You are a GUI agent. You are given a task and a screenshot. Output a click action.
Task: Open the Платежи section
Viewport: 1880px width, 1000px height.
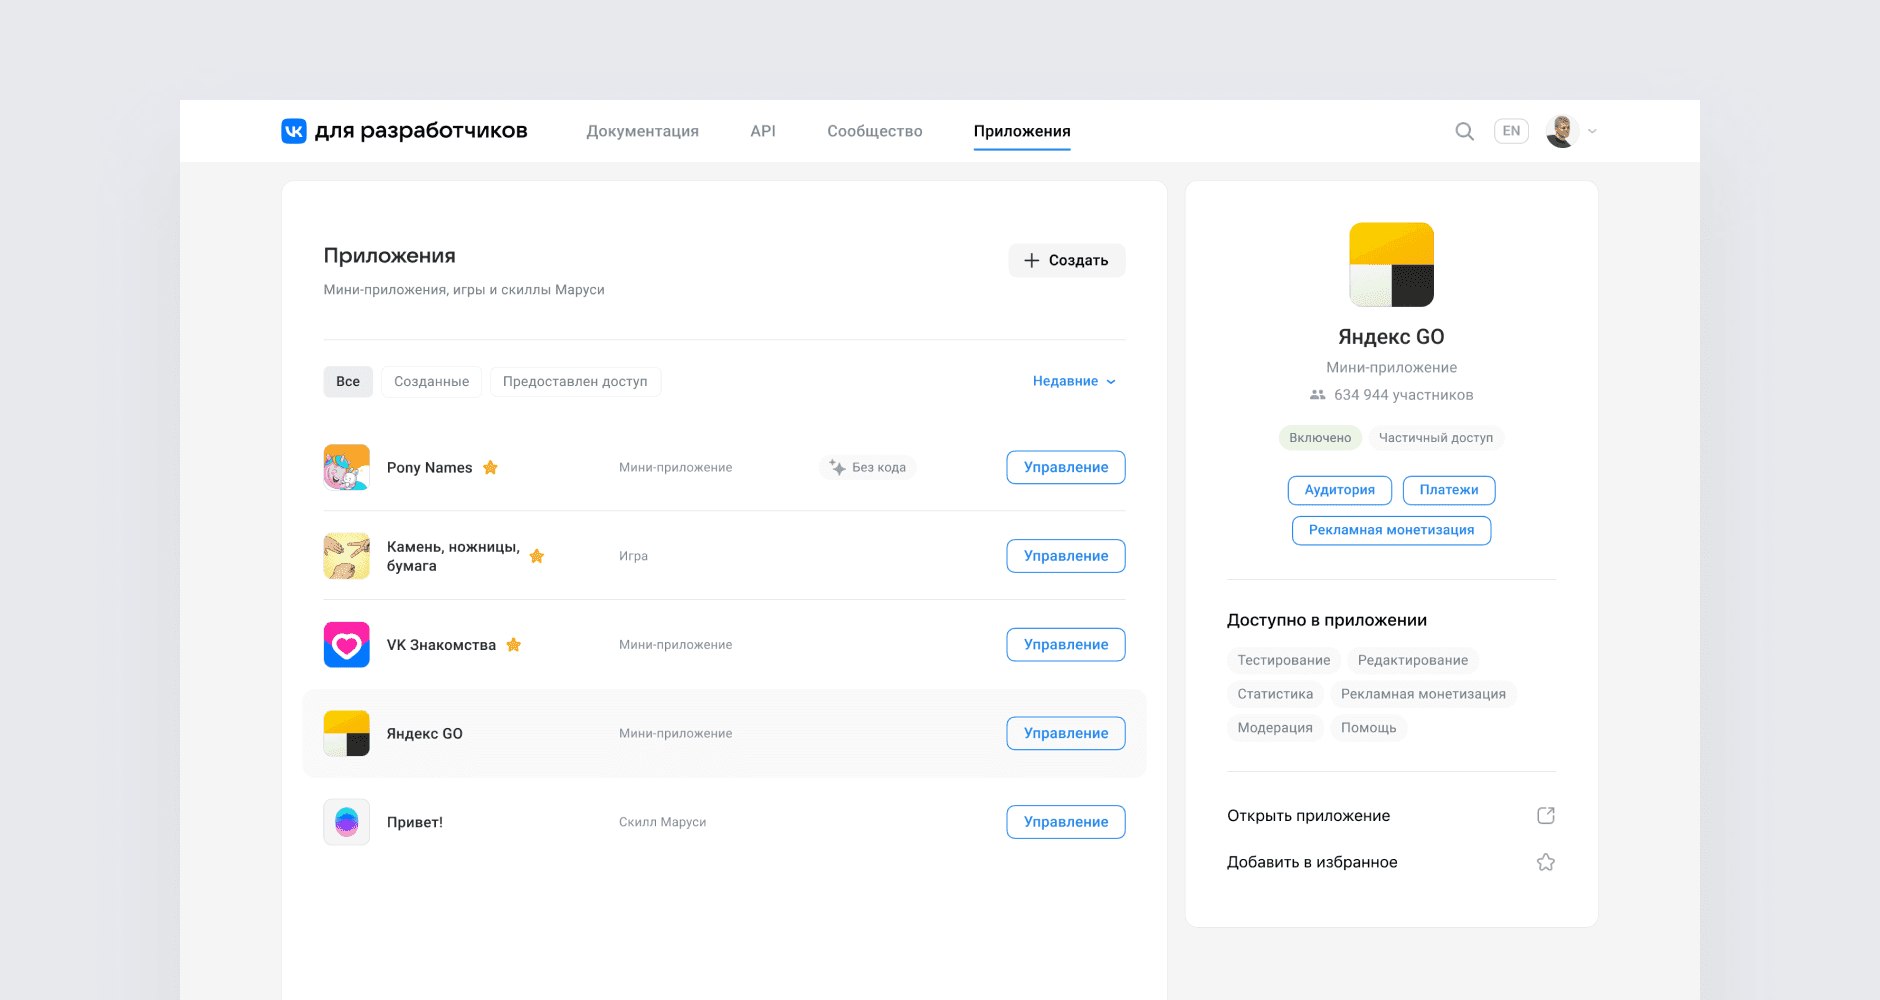[1449, 490]
